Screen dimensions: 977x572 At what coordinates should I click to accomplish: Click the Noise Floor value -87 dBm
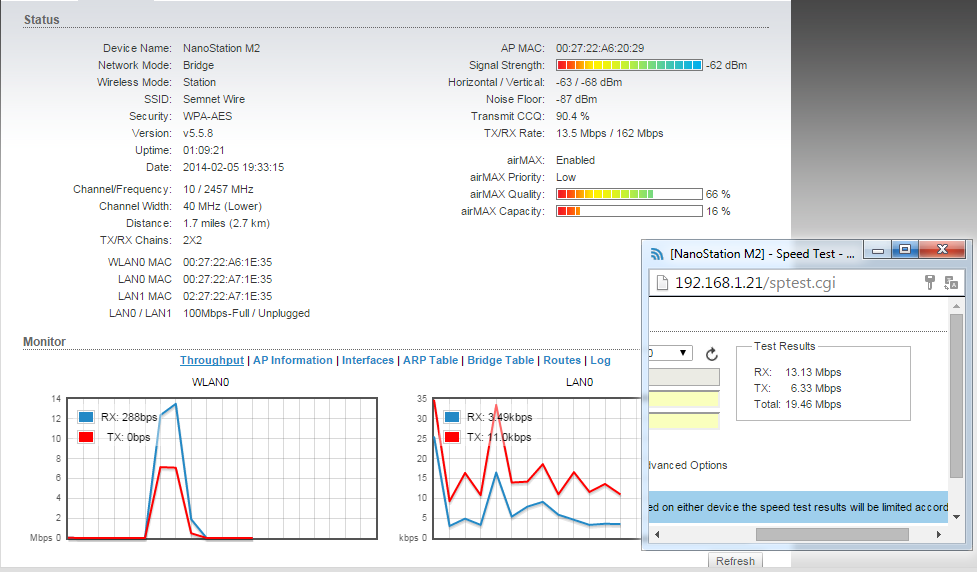pos(576,99)
